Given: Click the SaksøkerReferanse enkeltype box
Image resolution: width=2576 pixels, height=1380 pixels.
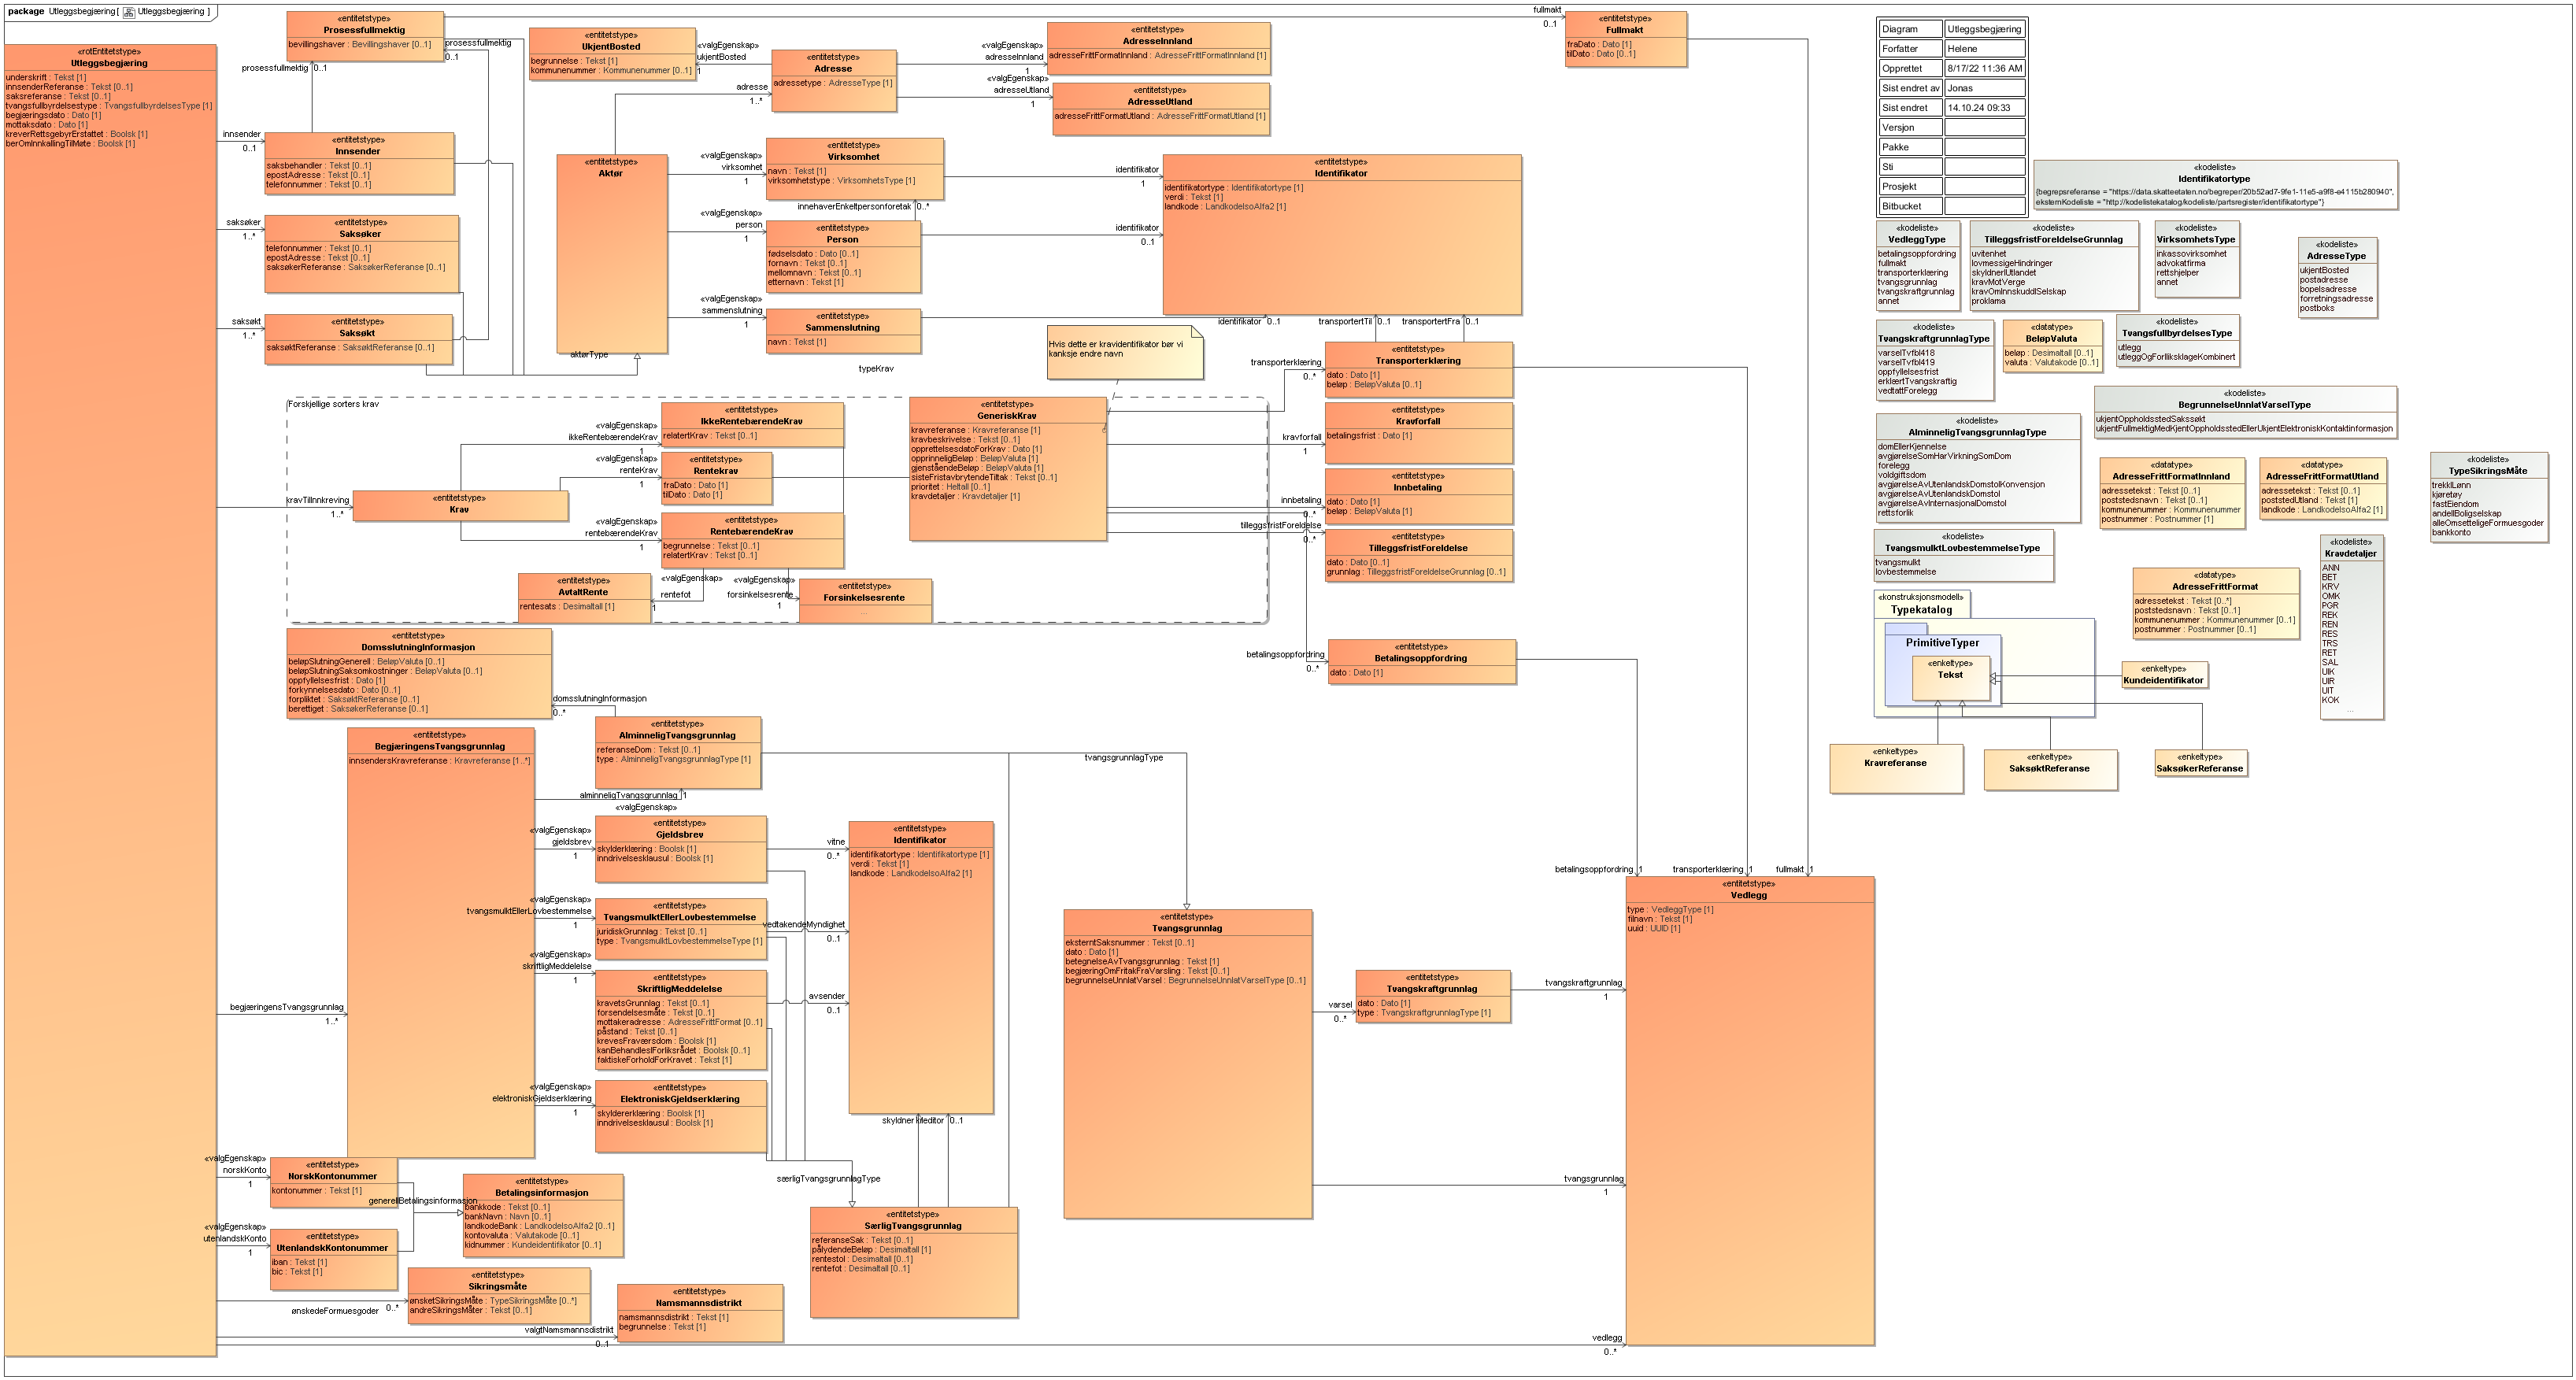Looking at the screenshot, I should [2200, 763].
